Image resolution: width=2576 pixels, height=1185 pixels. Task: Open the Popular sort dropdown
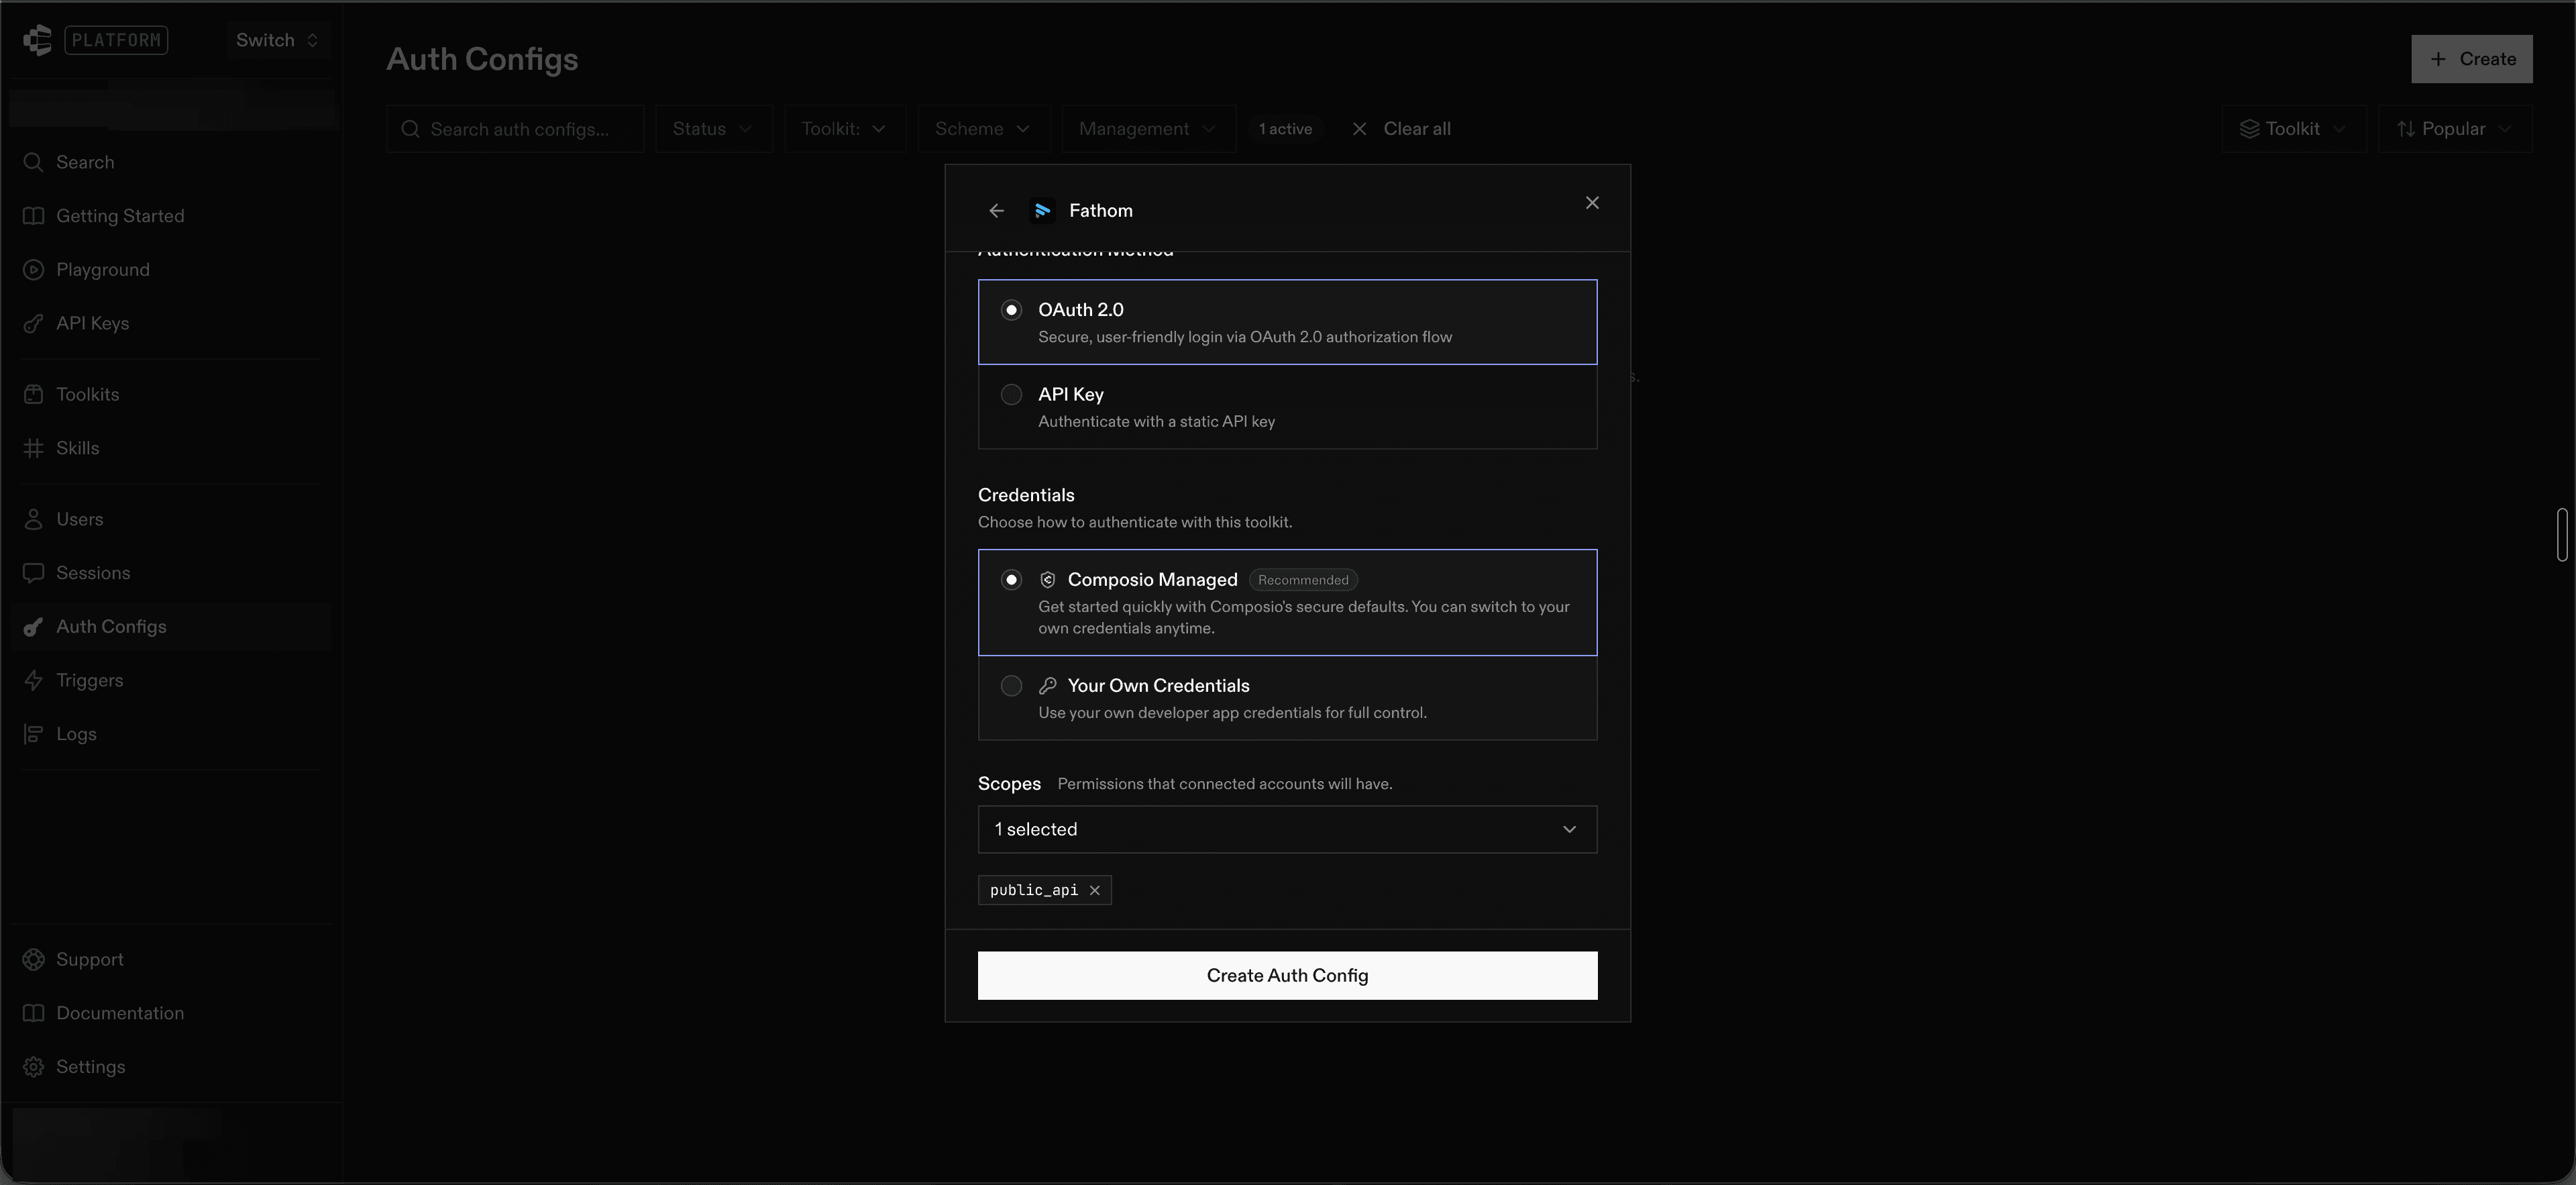[x=2454, y=129]
